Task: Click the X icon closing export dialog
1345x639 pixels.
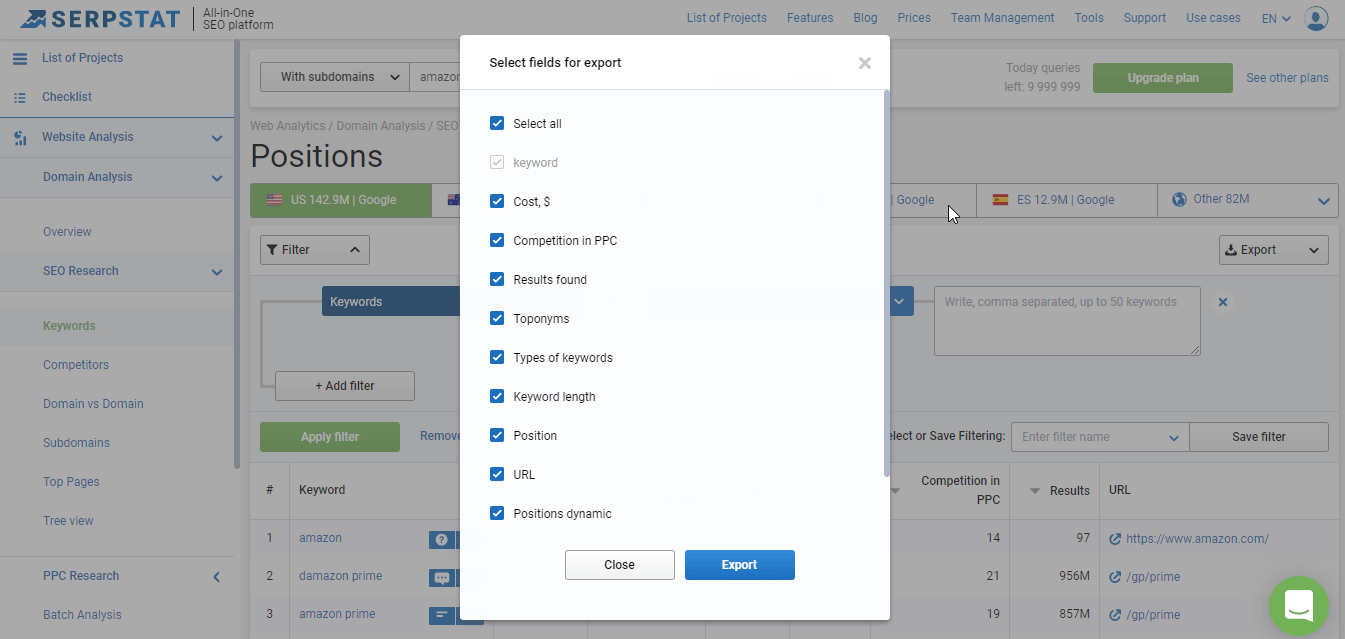Action: [865, 63]
